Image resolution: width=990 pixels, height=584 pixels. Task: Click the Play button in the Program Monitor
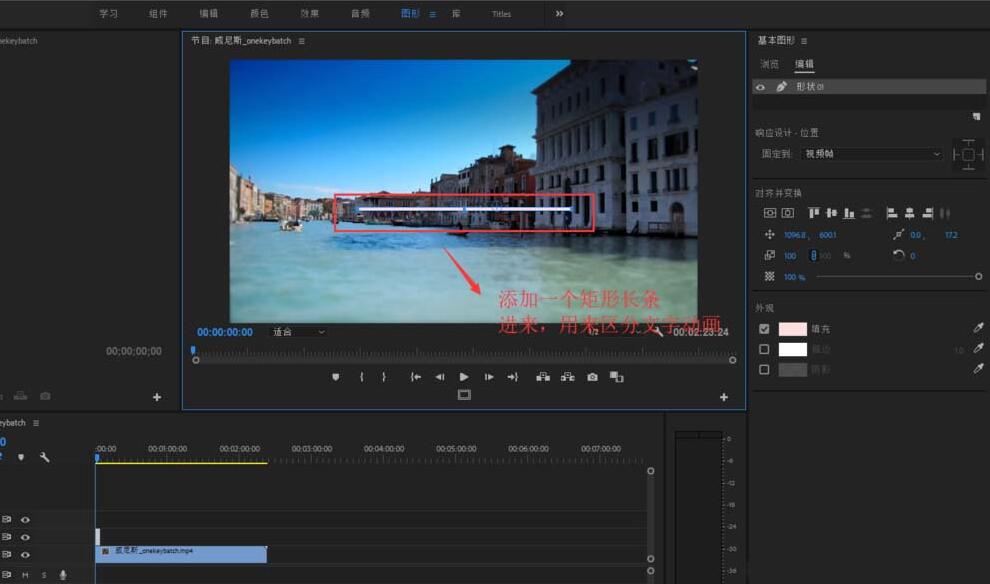click(x=463, y=377)
